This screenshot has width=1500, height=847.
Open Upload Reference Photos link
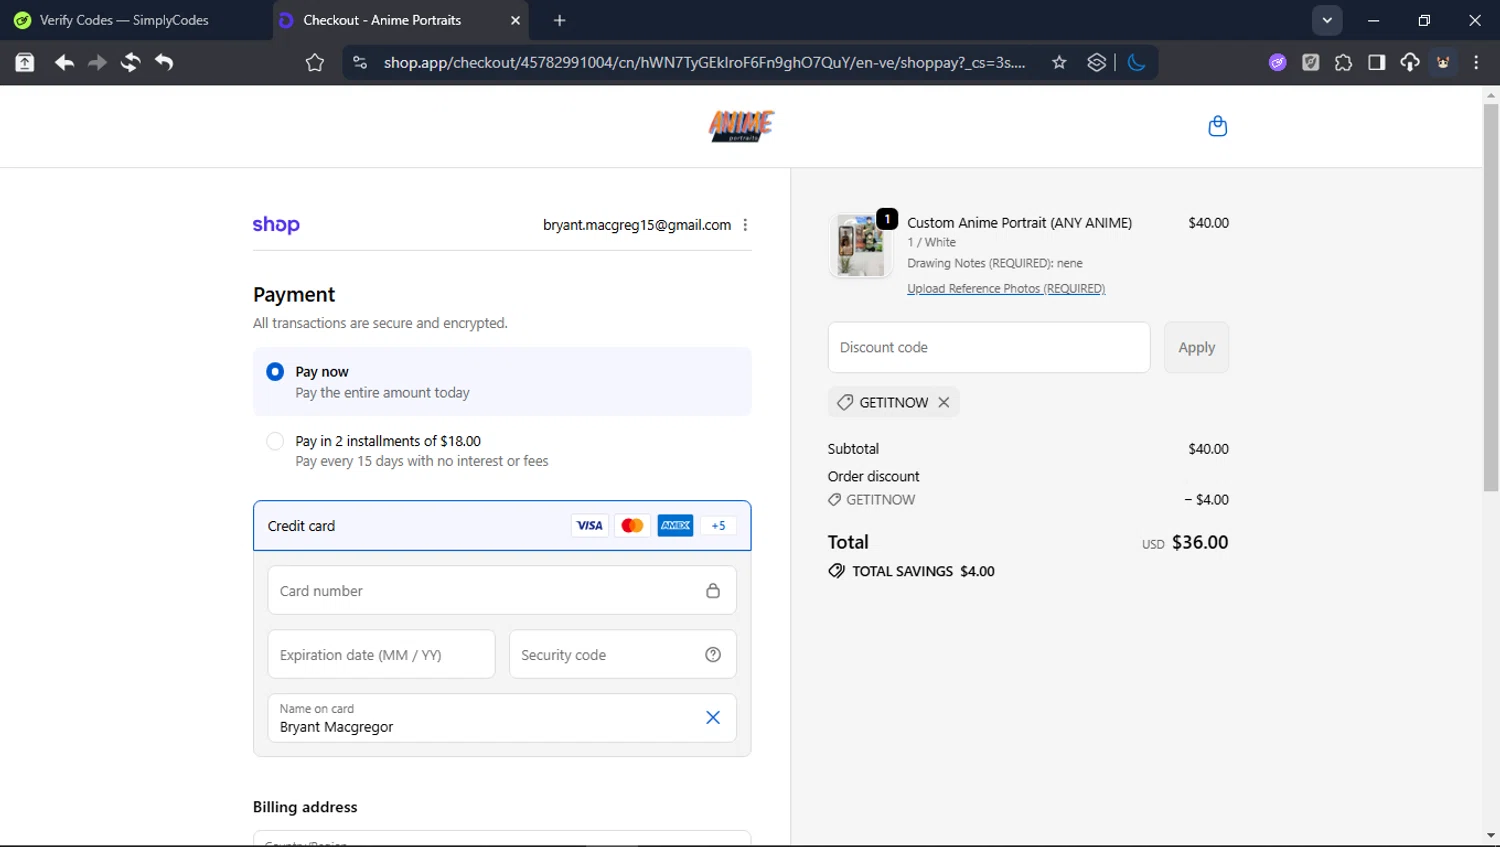[x=1005, y=289]
